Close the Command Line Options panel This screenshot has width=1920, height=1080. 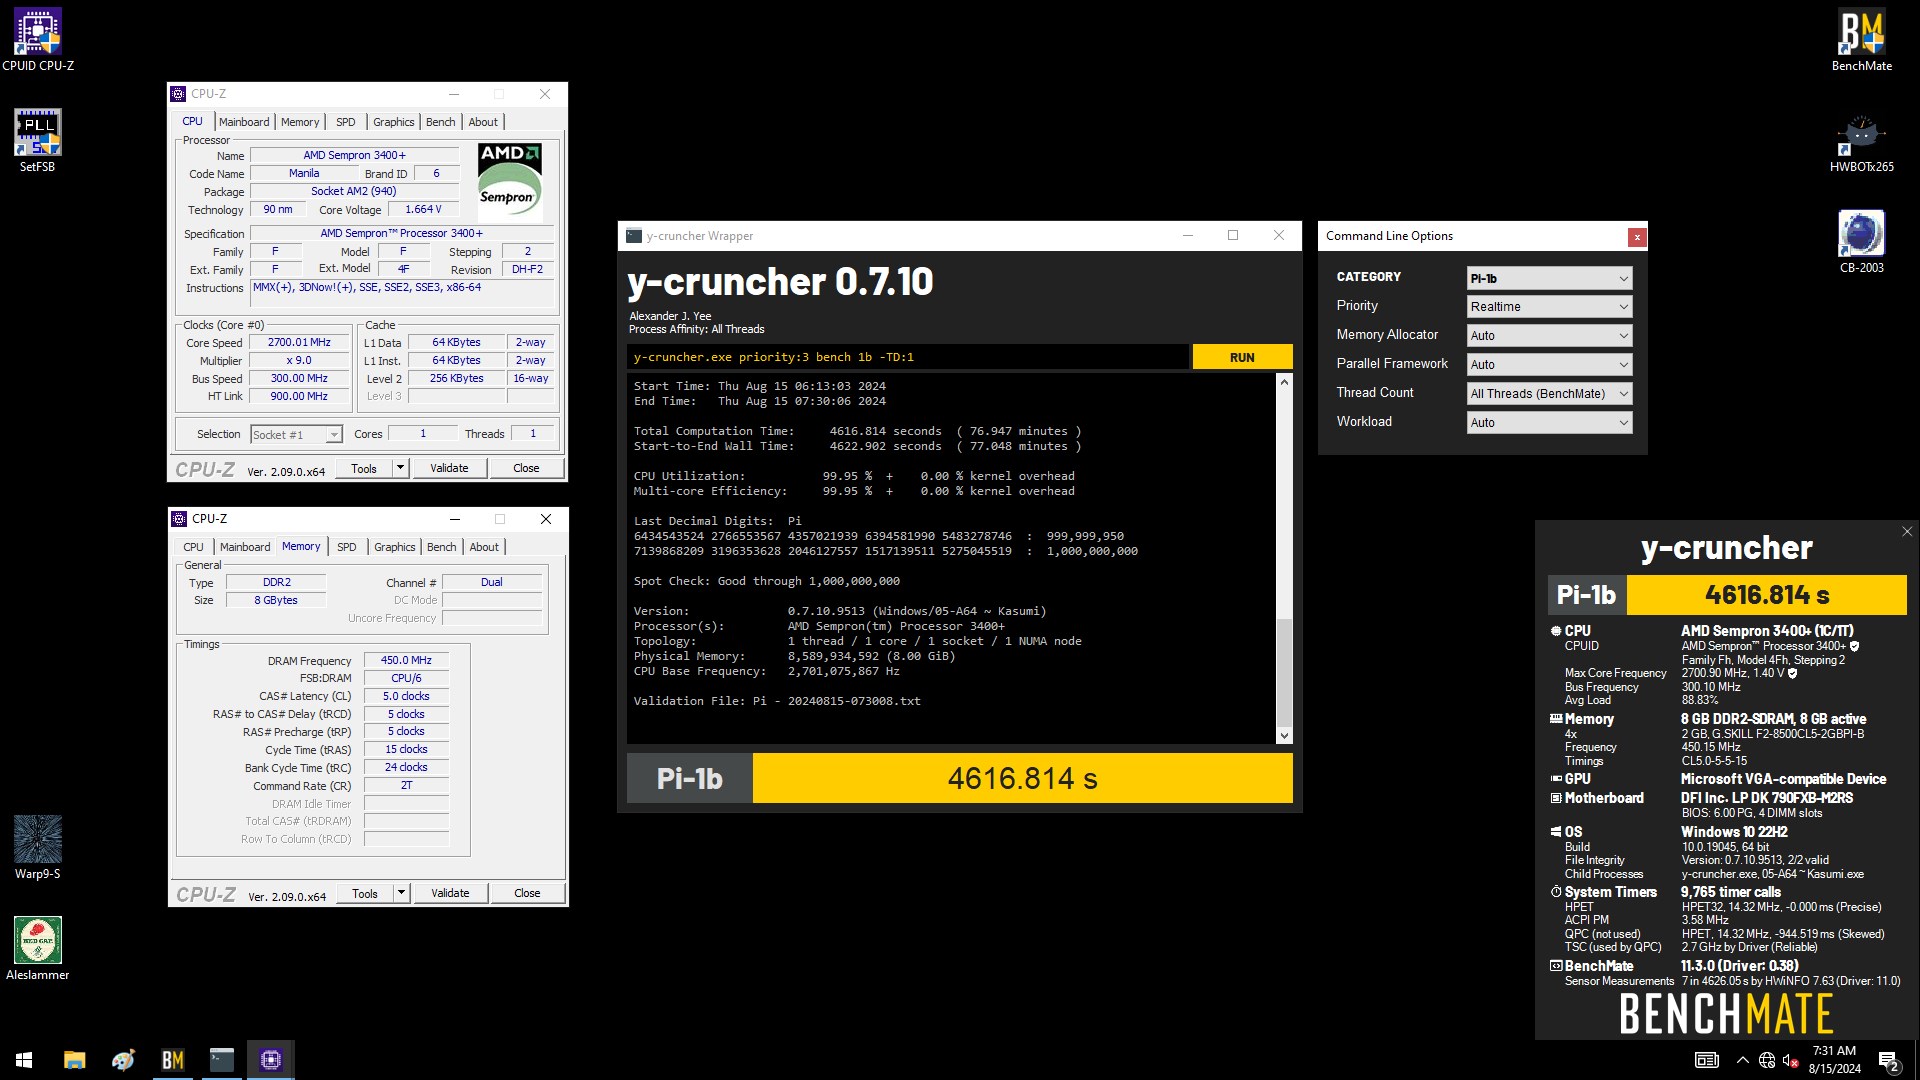[x=1636, y=237]
